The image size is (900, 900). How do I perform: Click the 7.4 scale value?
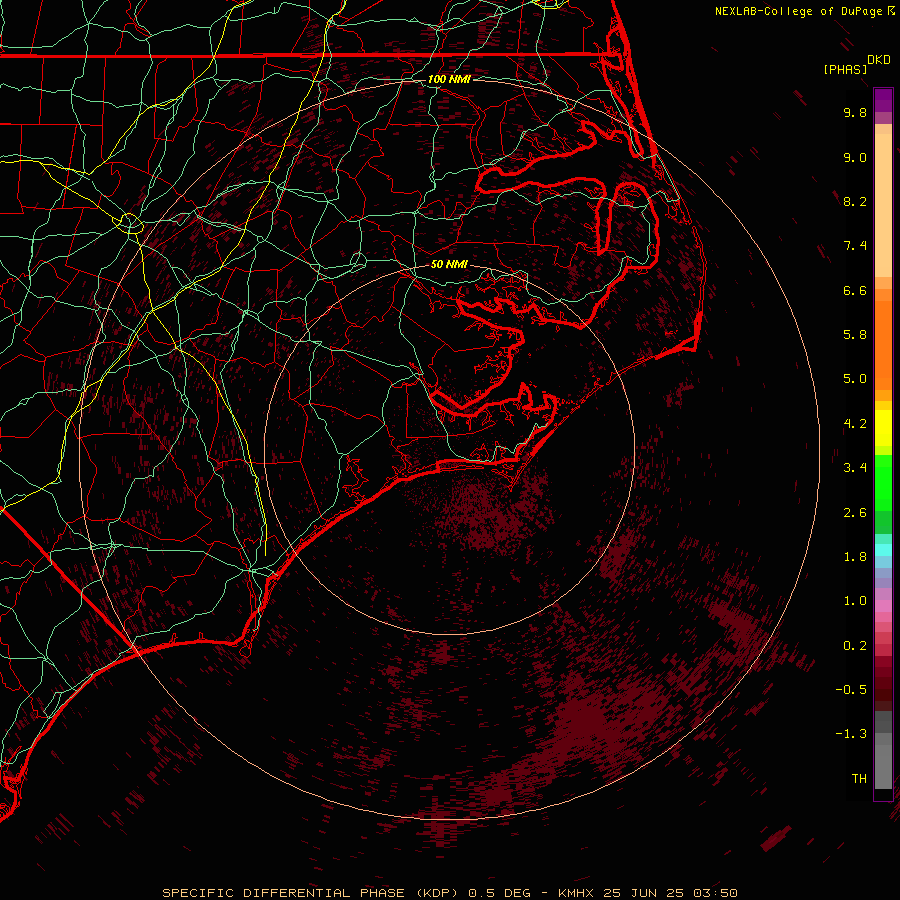click(855, 246)
